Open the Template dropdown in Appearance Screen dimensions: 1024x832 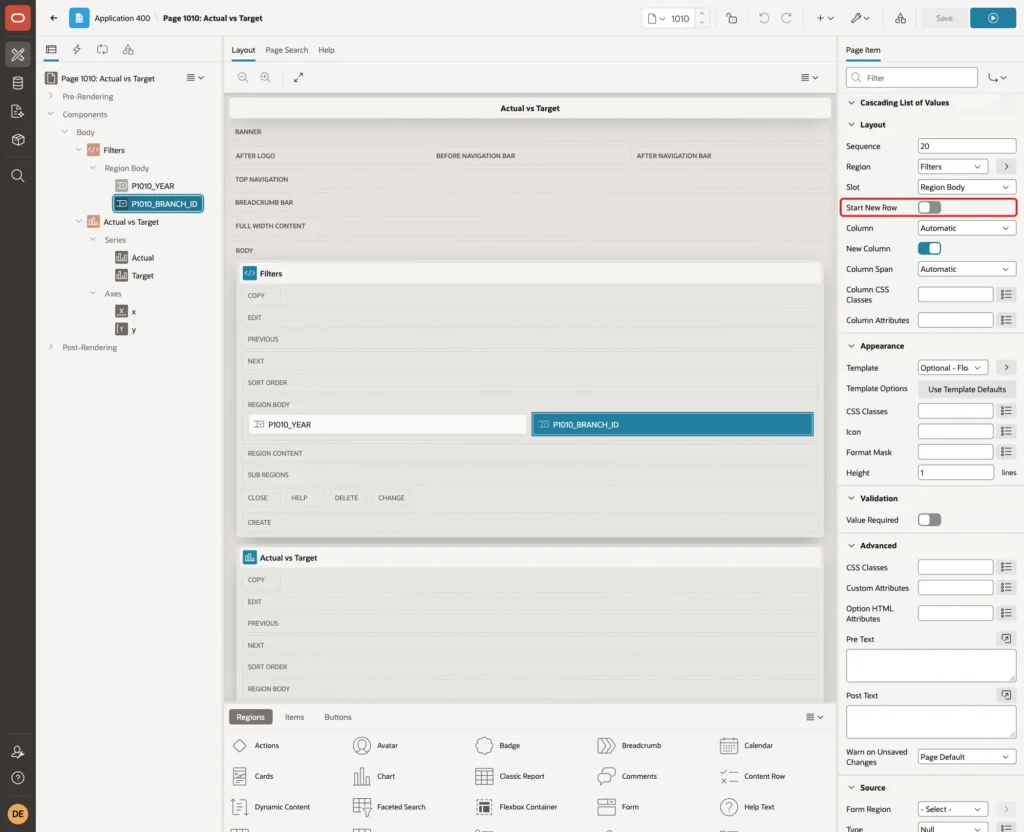(953, 368)
